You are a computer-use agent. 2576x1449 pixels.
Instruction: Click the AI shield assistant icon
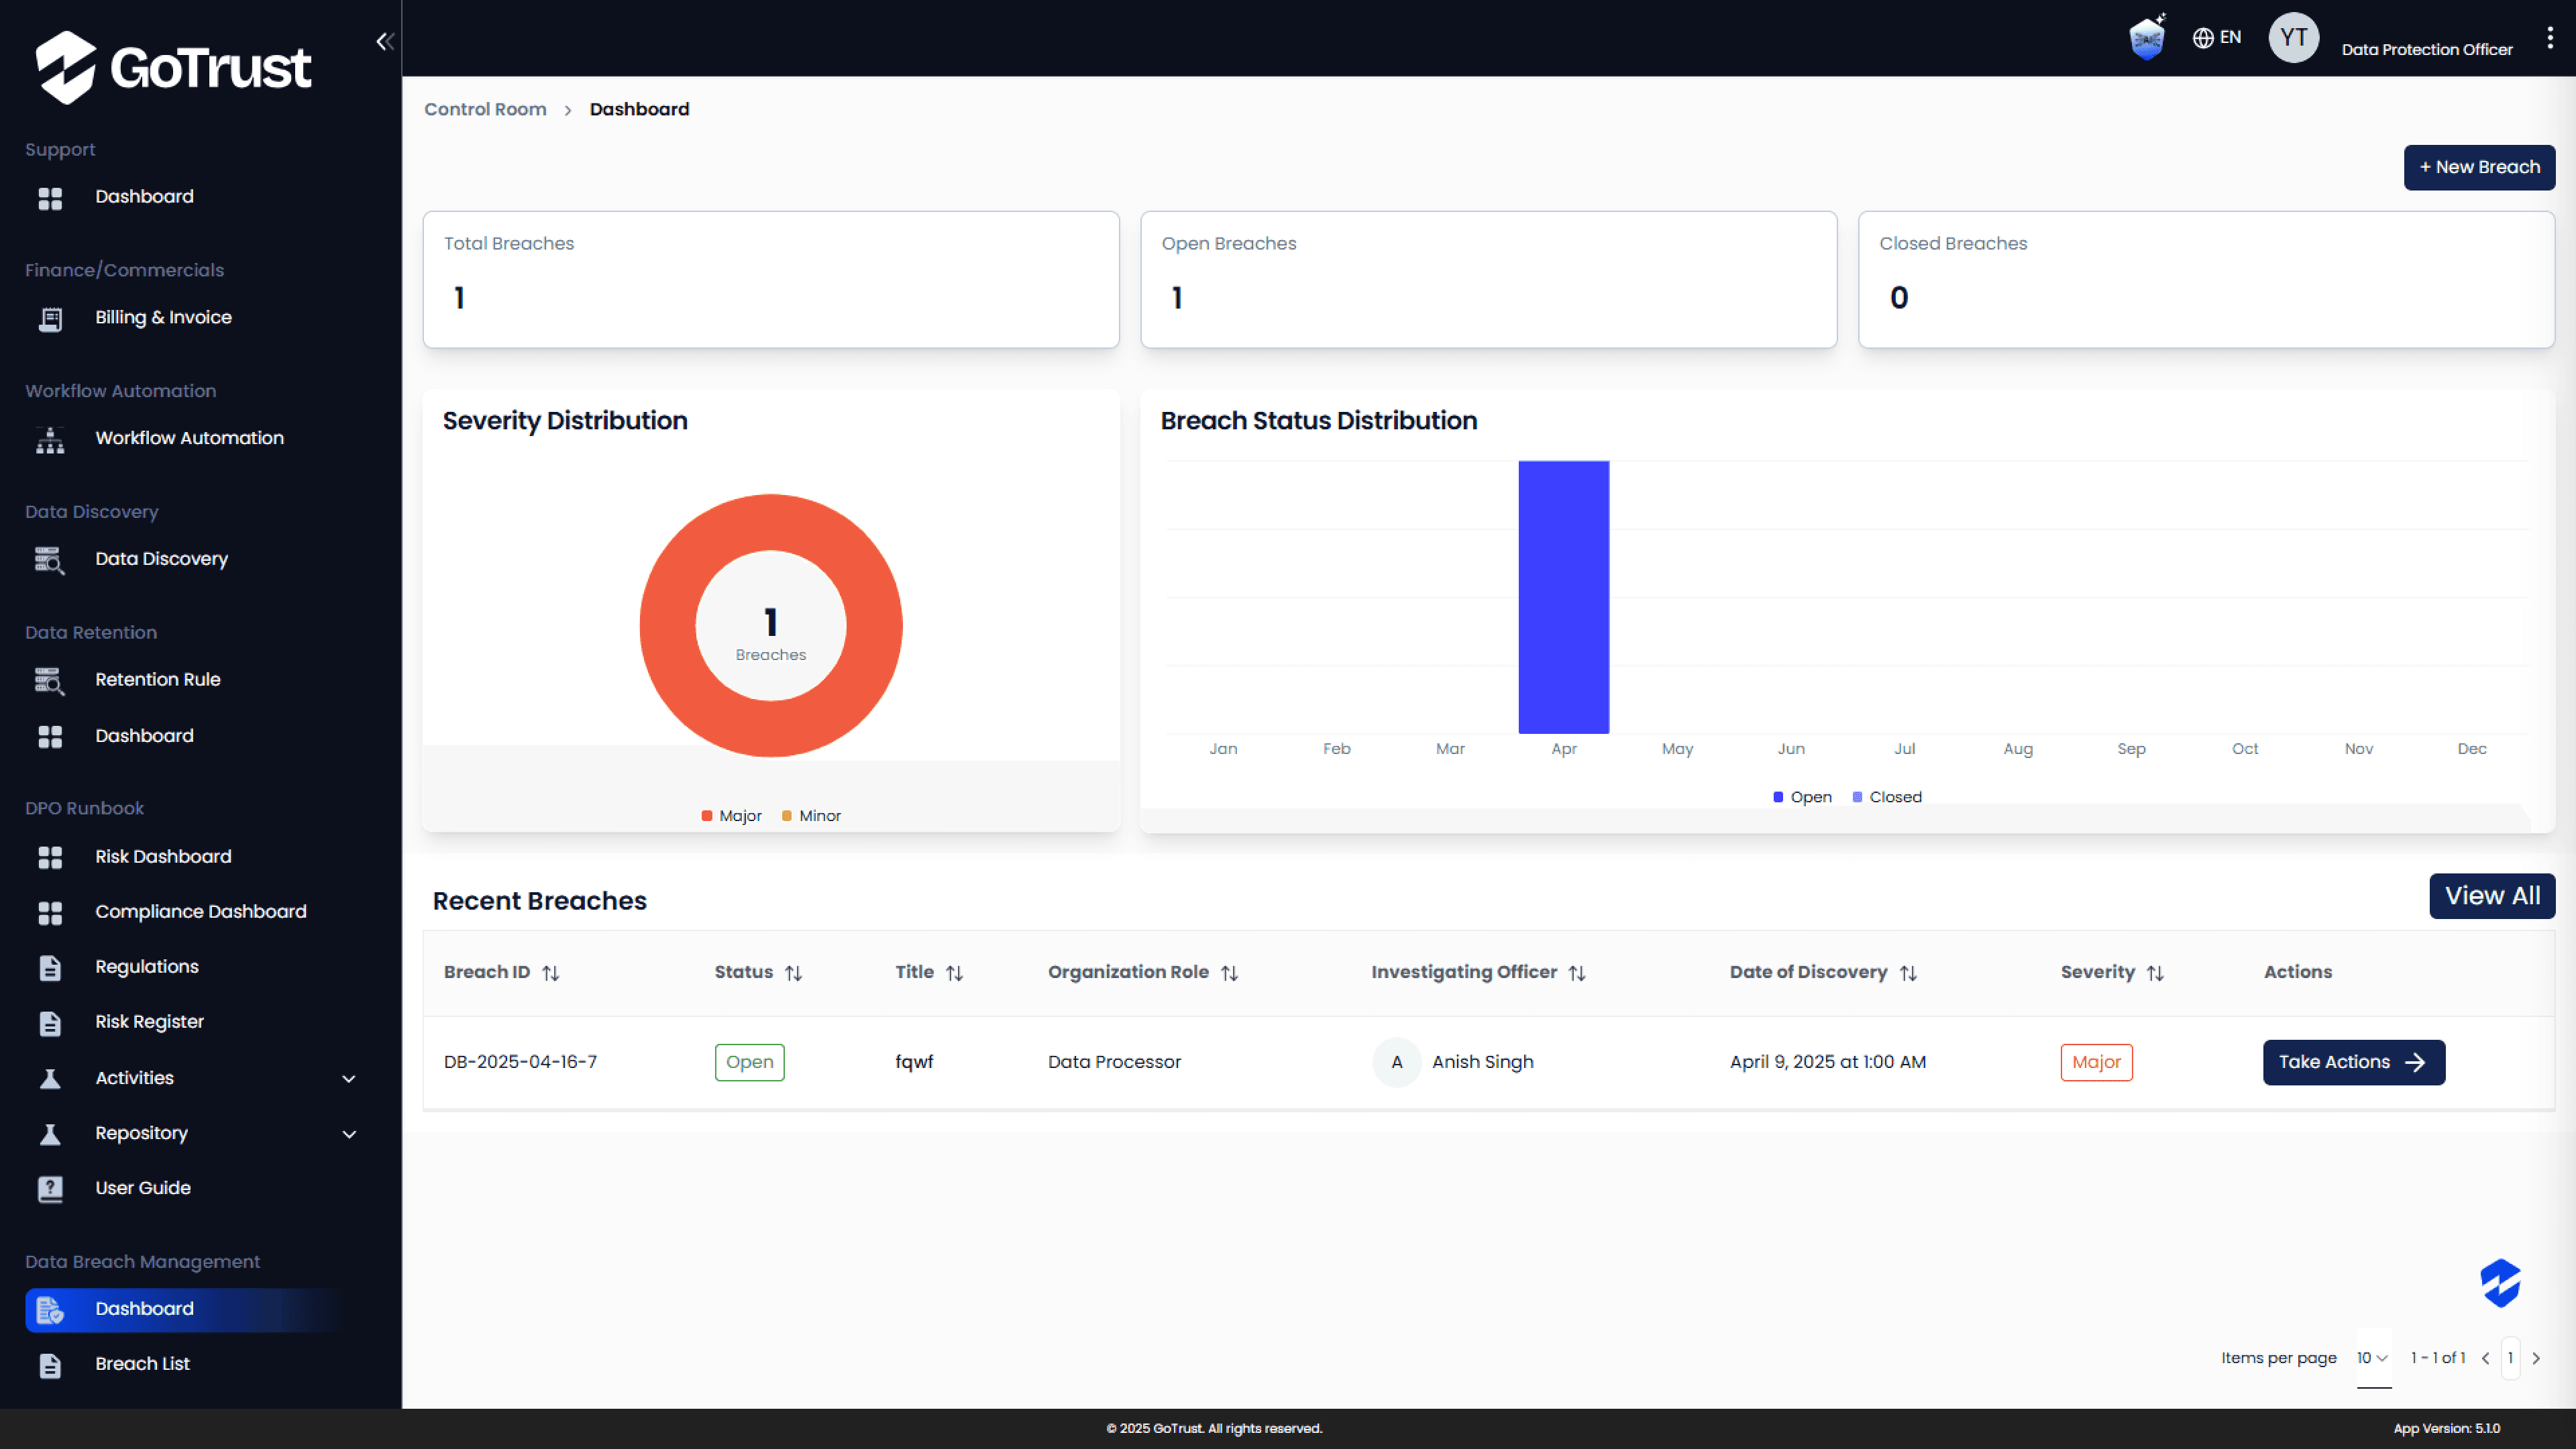2146,39
